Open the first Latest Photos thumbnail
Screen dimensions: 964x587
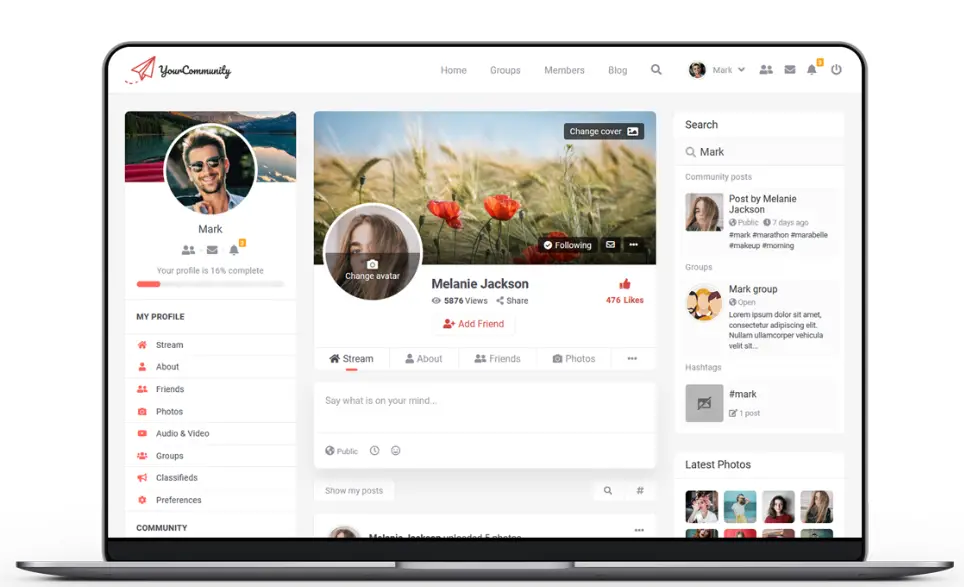tap(701, 506)
